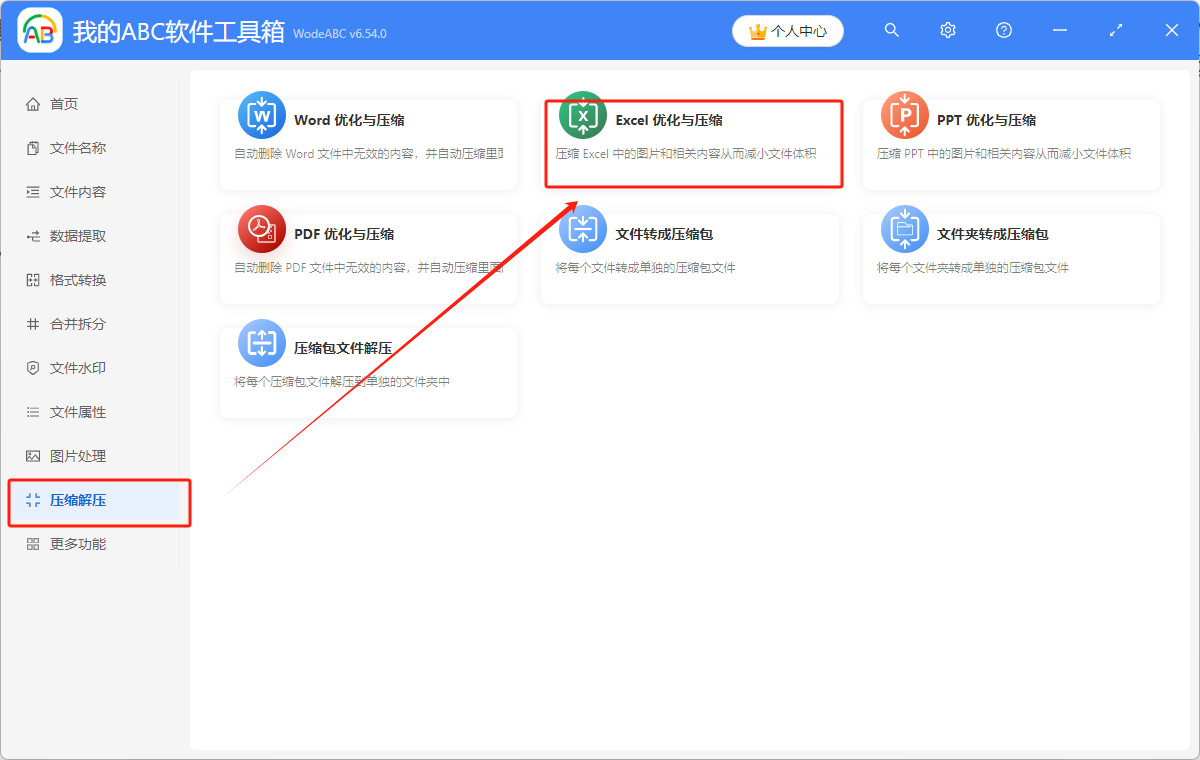This screenshot has height=760, width=1200.
Task: Click Word 优化与压缩 title text
Action: tap(349, 120)
